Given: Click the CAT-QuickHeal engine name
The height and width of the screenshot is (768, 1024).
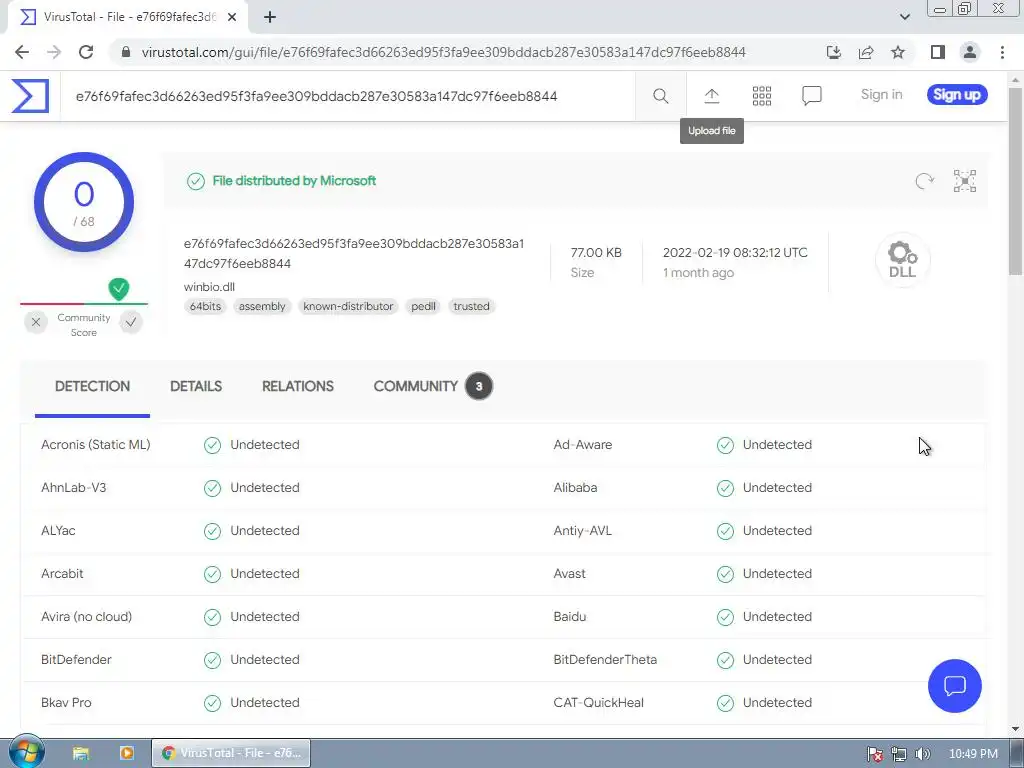Looking at the screenshot, I should coord(598,703).
